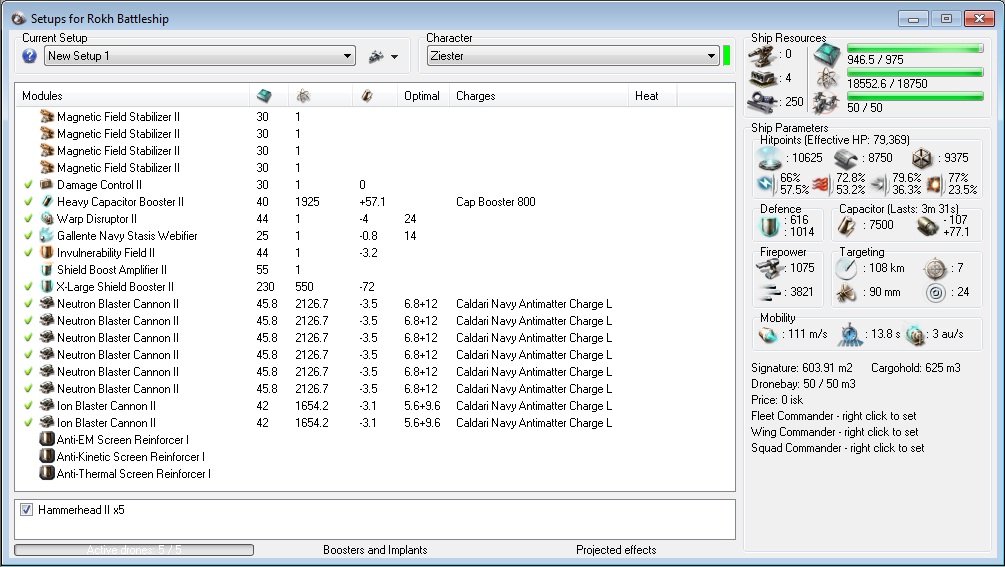Click the Active drones 5/5 progress bar
Screen dimensions: 1005x567
[x=134, y=550]
